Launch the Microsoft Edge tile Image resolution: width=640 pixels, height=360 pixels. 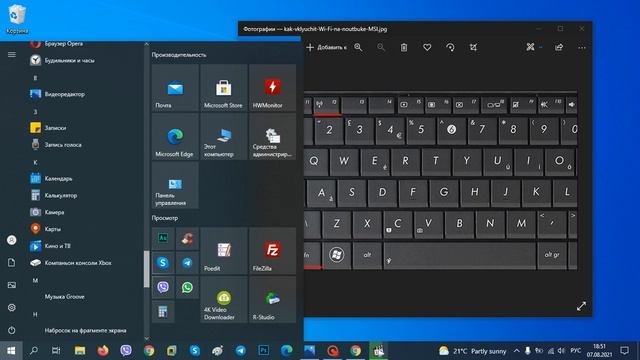point(175,136)
